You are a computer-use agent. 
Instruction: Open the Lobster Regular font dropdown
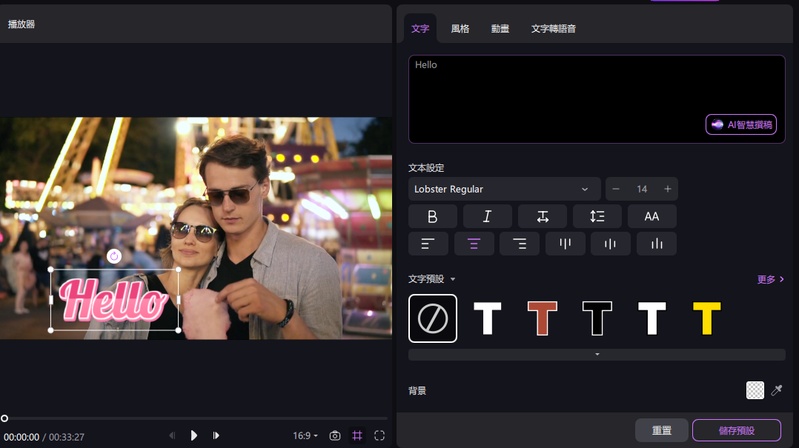pyautogui.click(x=504, y=189)
